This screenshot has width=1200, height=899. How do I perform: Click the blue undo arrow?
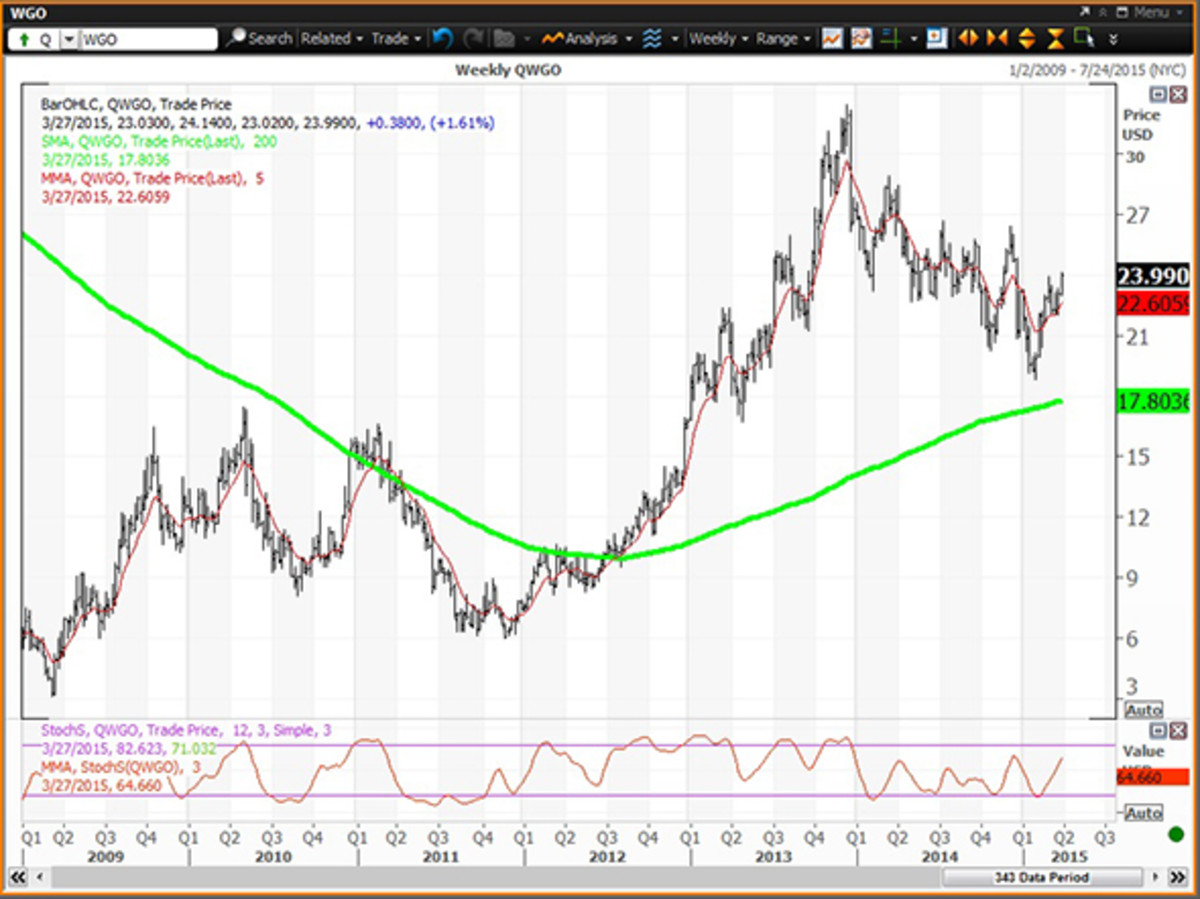coord(442,39)
